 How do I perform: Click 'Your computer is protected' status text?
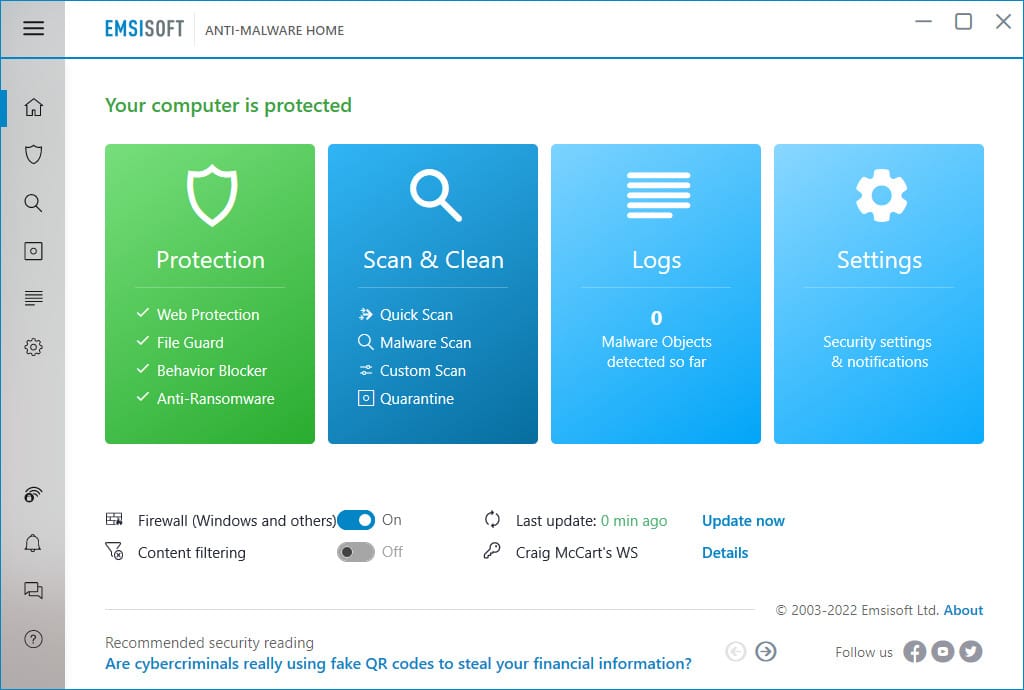[229, 106]
